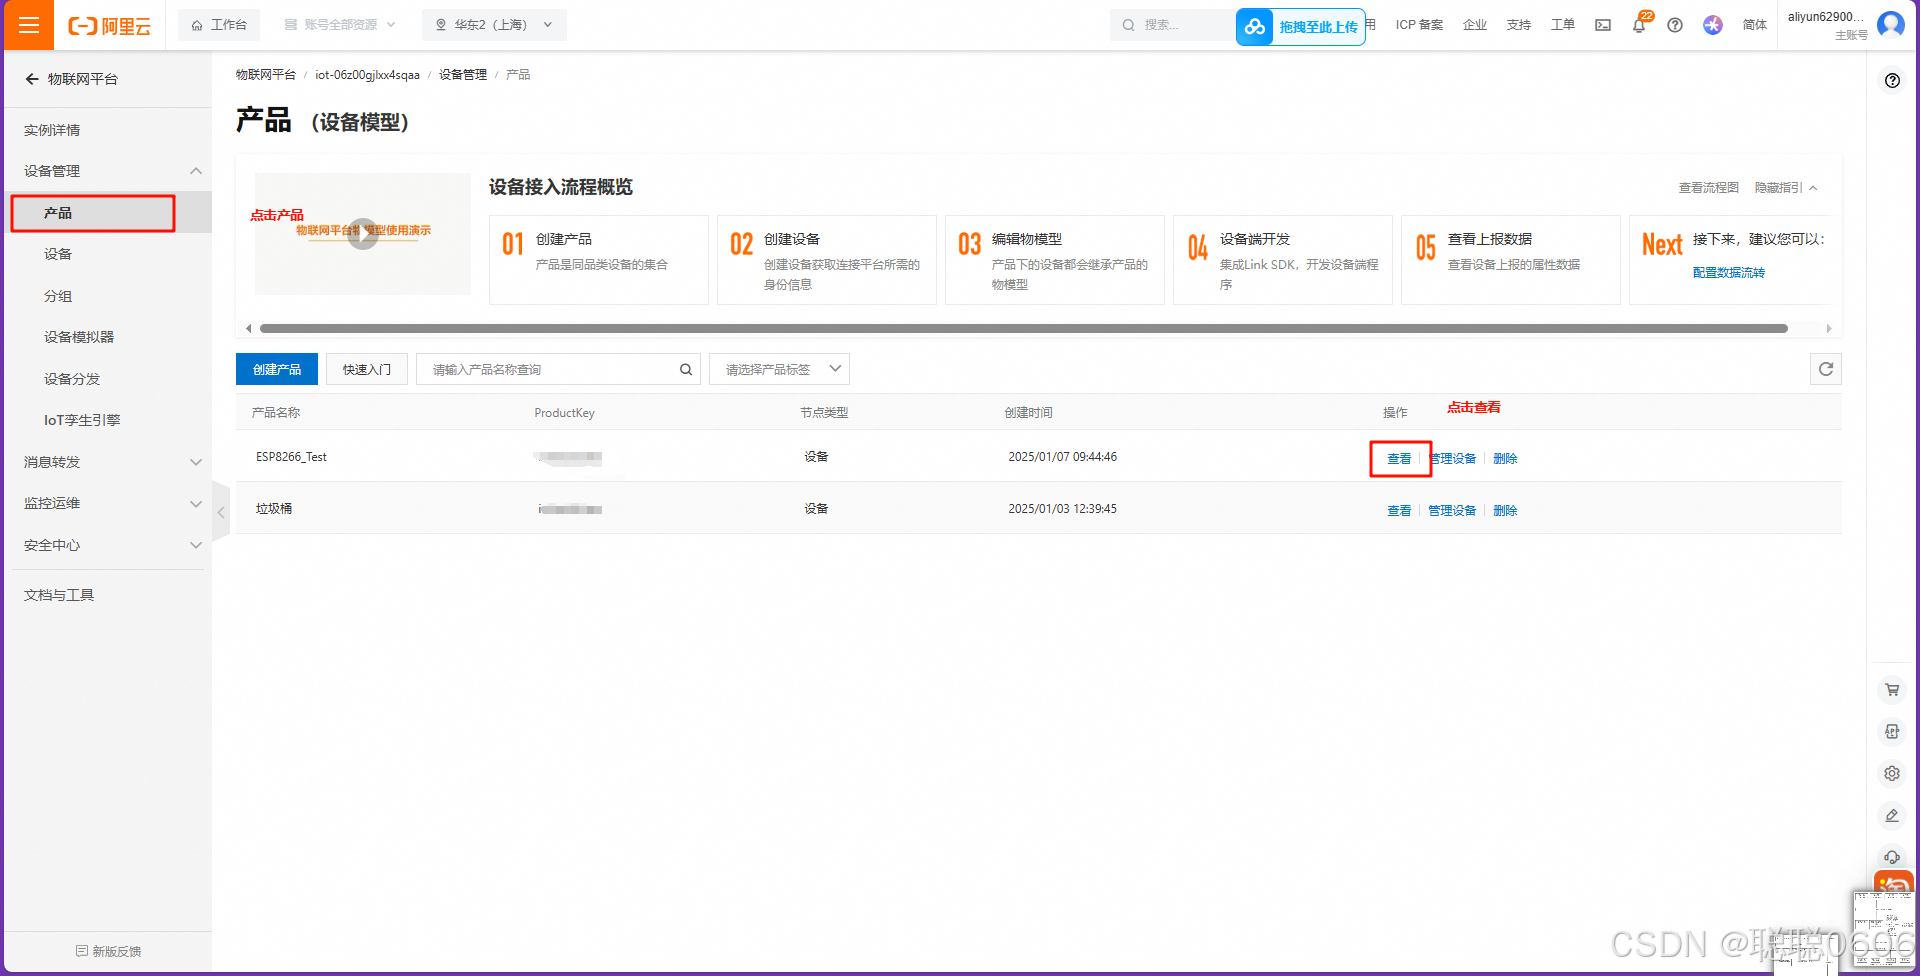Click 管理设备 for 垃圾桶 product

(x=1452, y=511)
